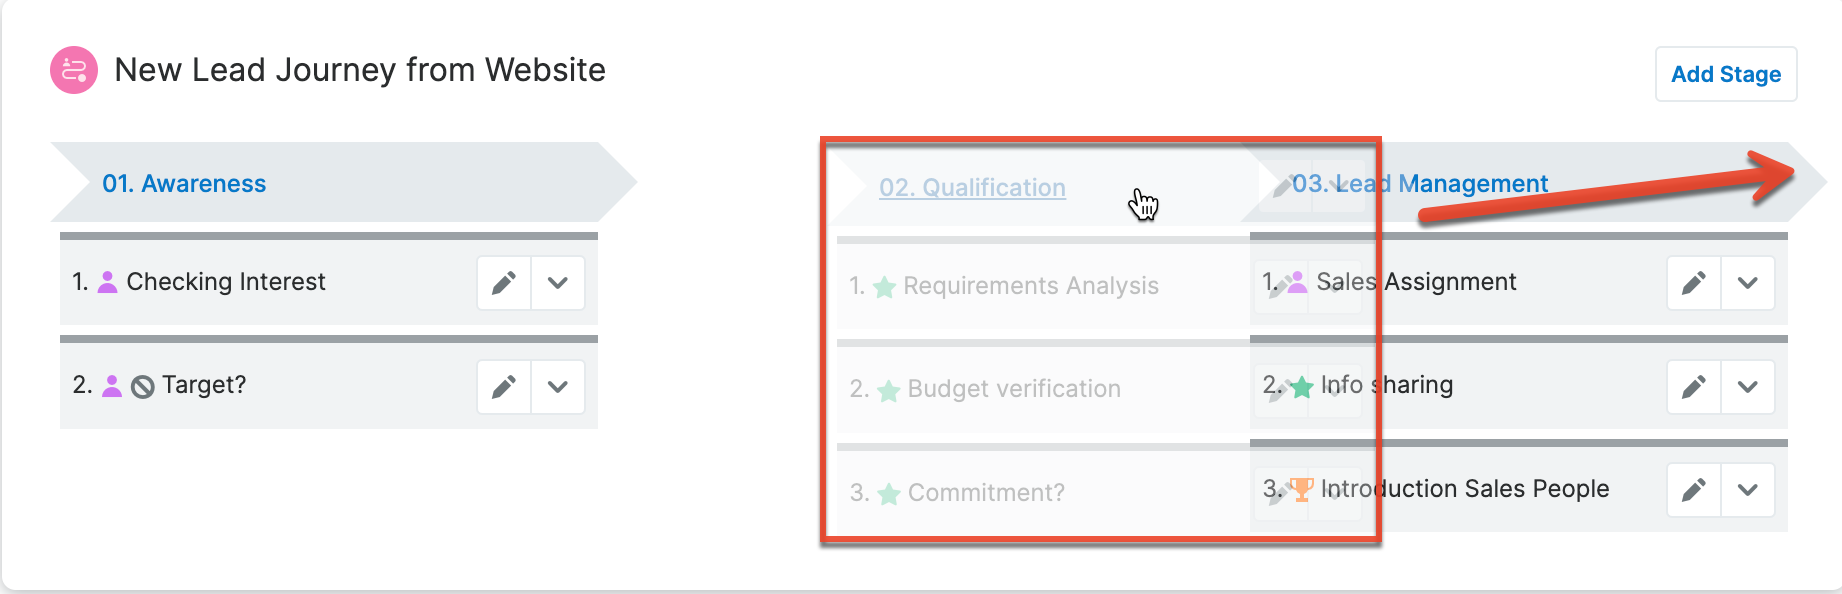Click the trophy icon on Introduction Sales People
This screenshot has height=594, width=1842.
tap(1301, 489)
